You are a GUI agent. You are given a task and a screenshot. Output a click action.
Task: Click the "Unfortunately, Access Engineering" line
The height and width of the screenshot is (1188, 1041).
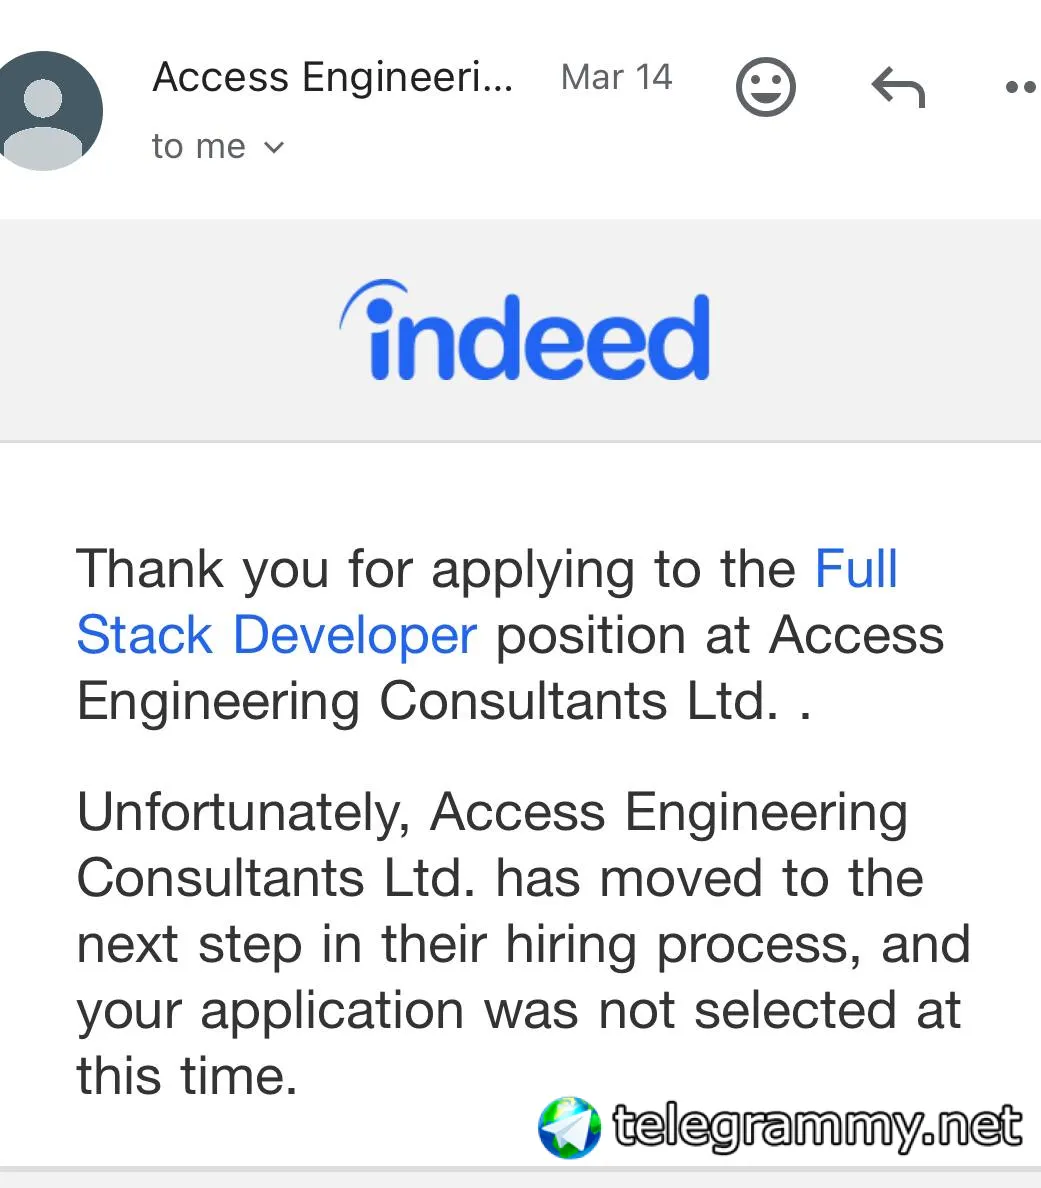492,813
